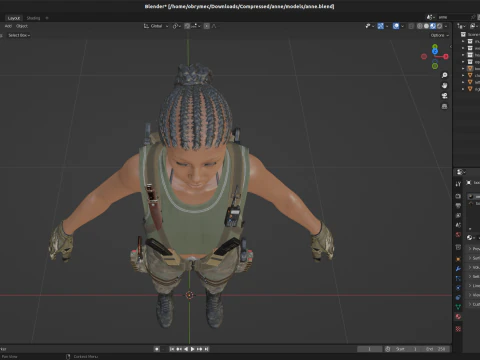
Task: Toggle the camera view icon
Action: tap(444, 96)
